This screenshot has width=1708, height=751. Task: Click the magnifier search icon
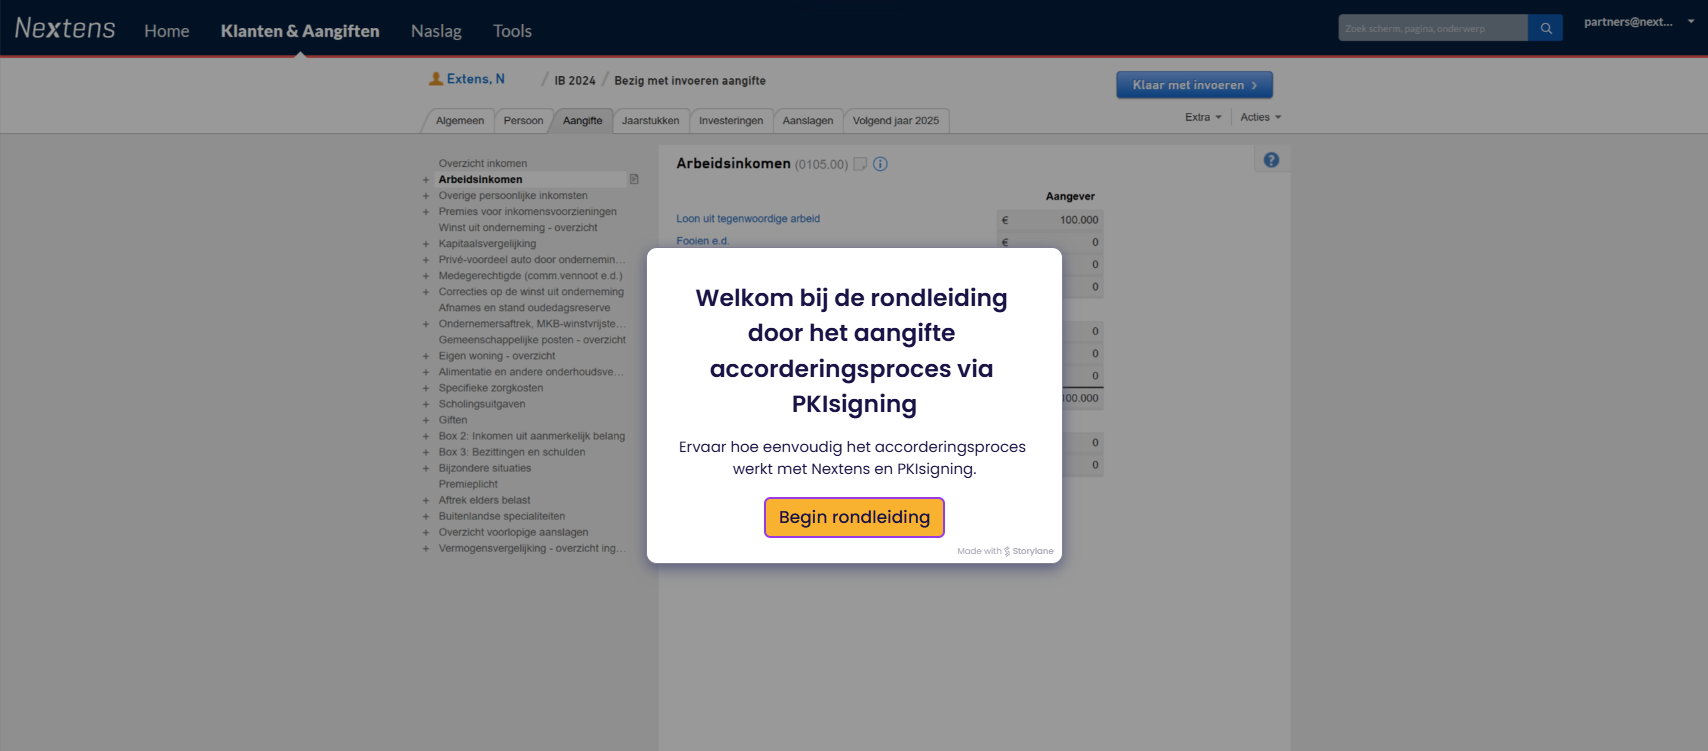tap(1545, 28)
